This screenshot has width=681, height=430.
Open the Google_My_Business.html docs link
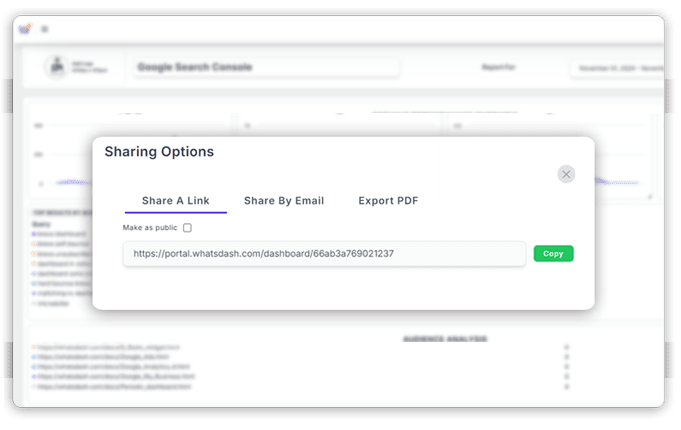(117, 376)
